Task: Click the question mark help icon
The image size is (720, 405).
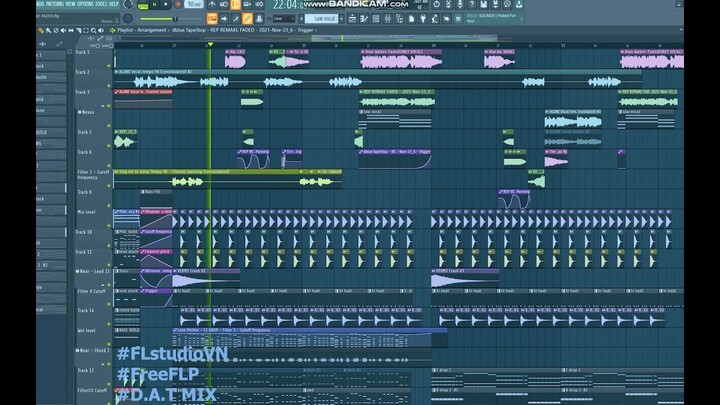Action: pyautogui.click(x=472, y=4)
